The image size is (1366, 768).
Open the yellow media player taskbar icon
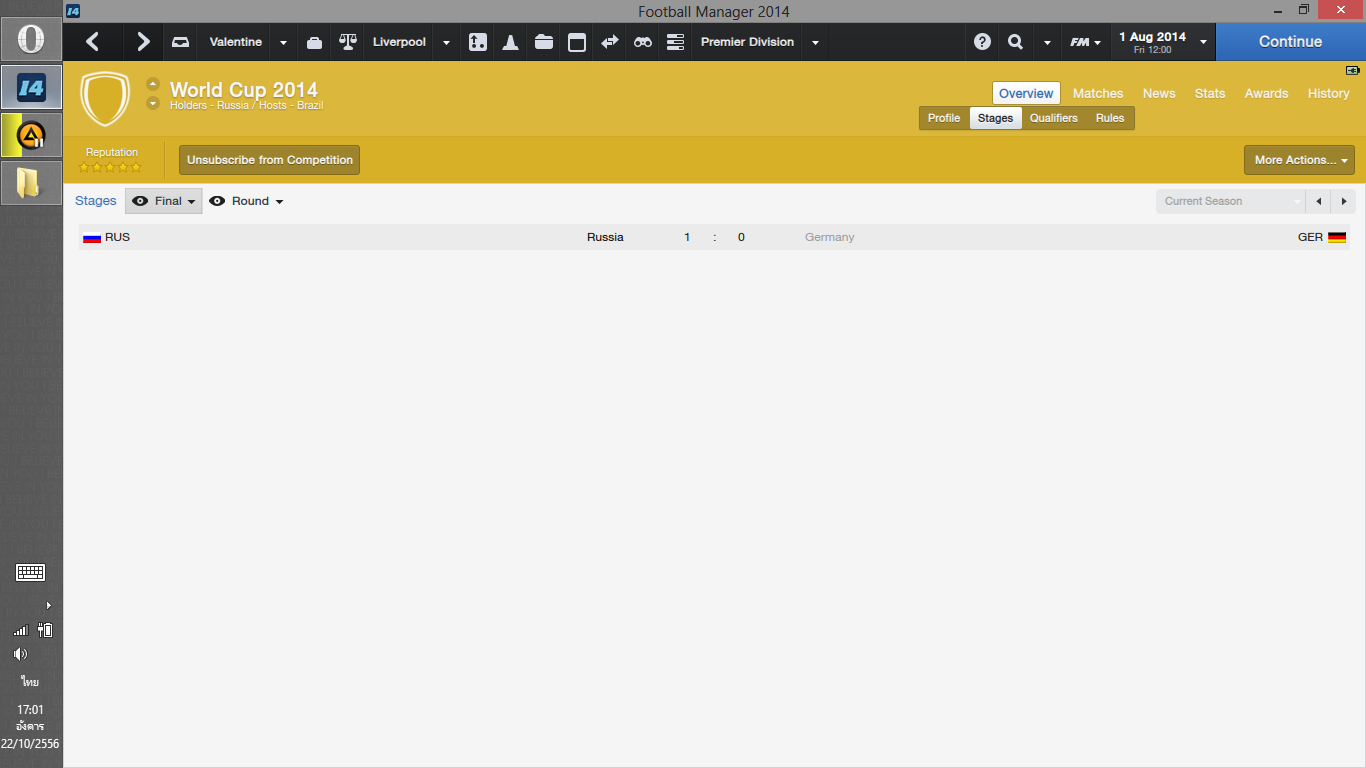pyautogui.click(x=31, y=135)
